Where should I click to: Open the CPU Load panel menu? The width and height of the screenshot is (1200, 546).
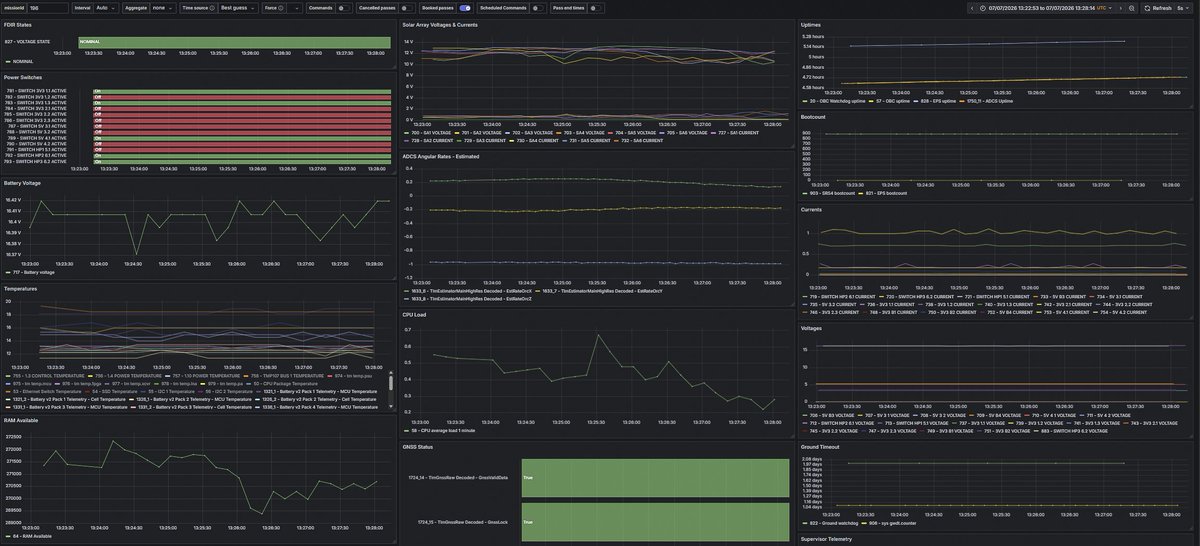tap(414, 314)
